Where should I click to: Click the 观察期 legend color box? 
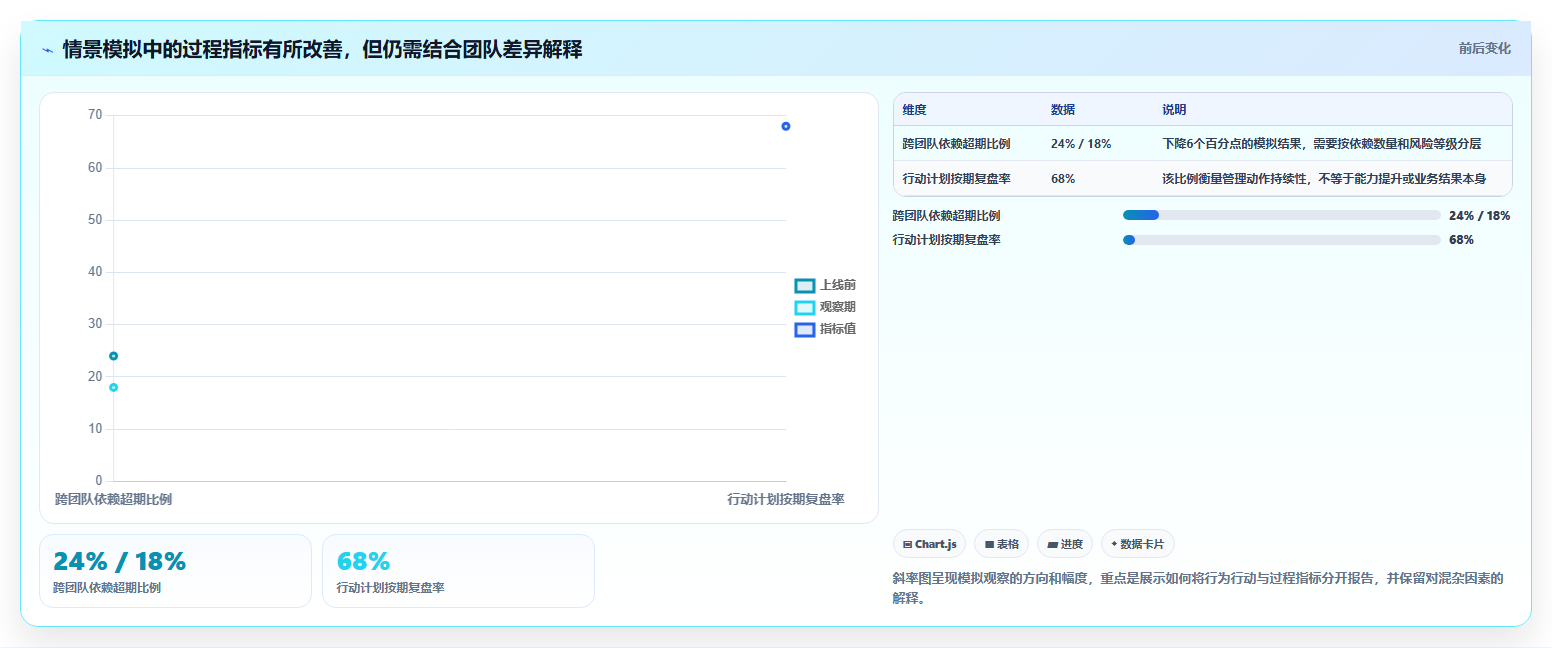tap(805, 308)
